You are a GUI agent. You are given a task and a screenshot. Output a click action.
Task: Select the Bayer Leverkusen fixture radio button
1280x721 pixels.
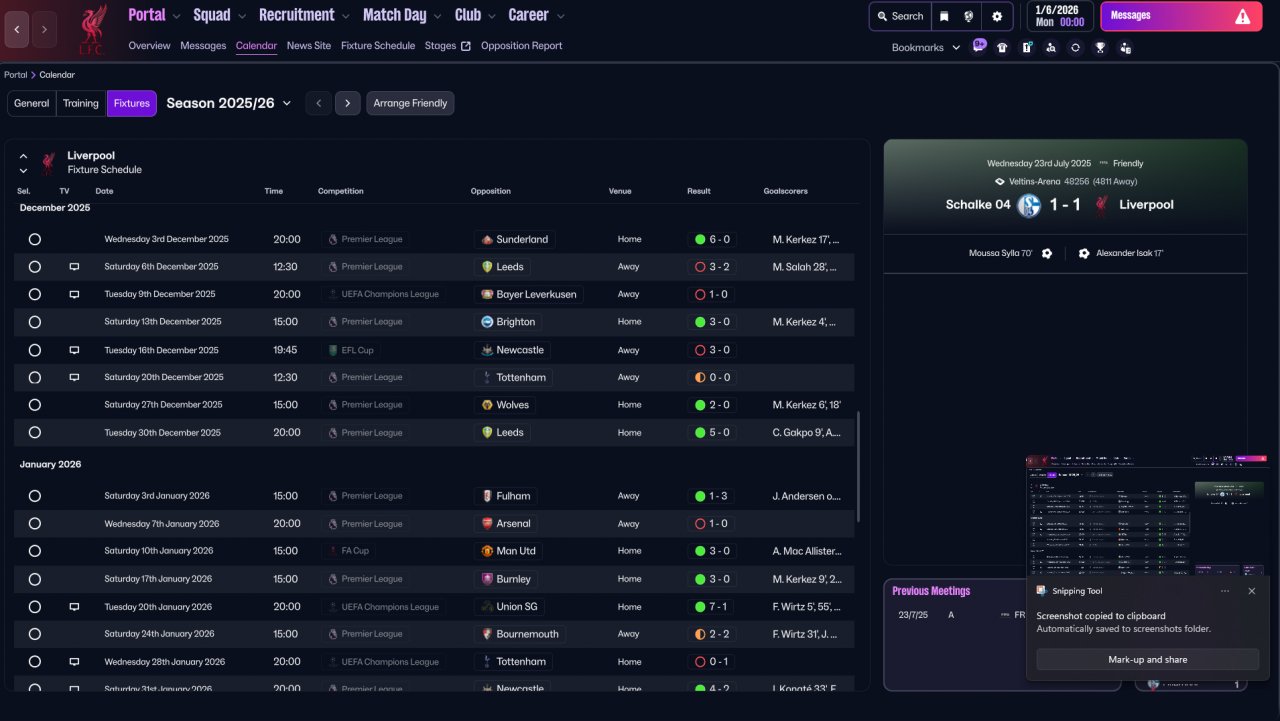tap(35, 295)
